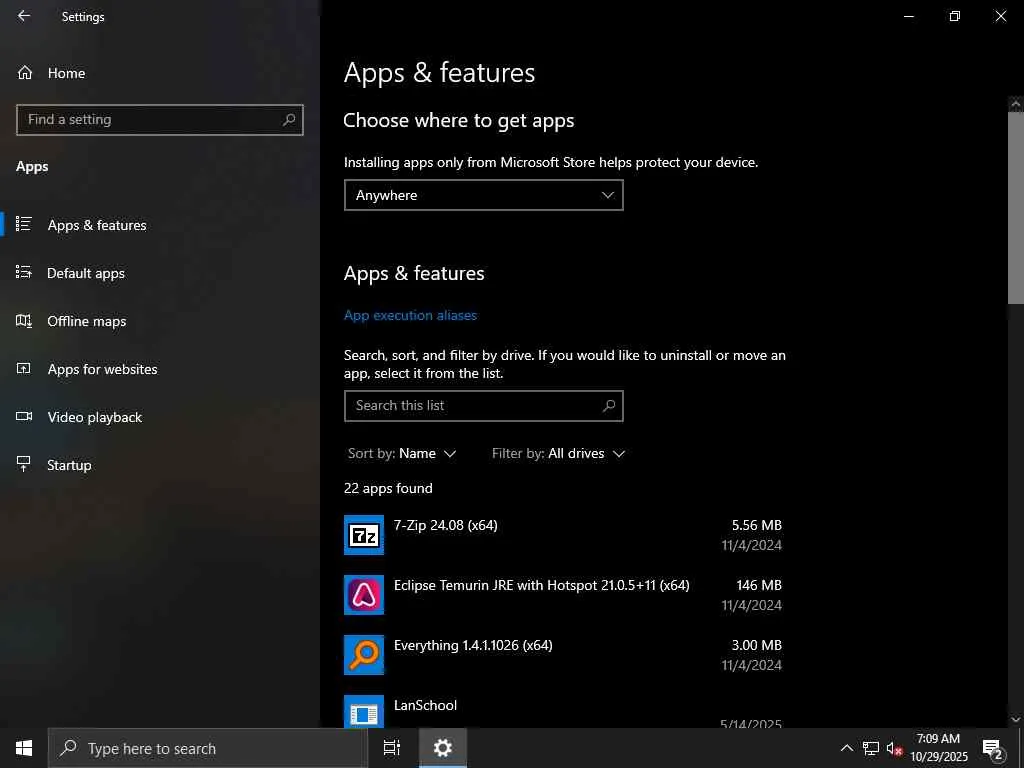Show hidden system tray icons

coord(846,748)
